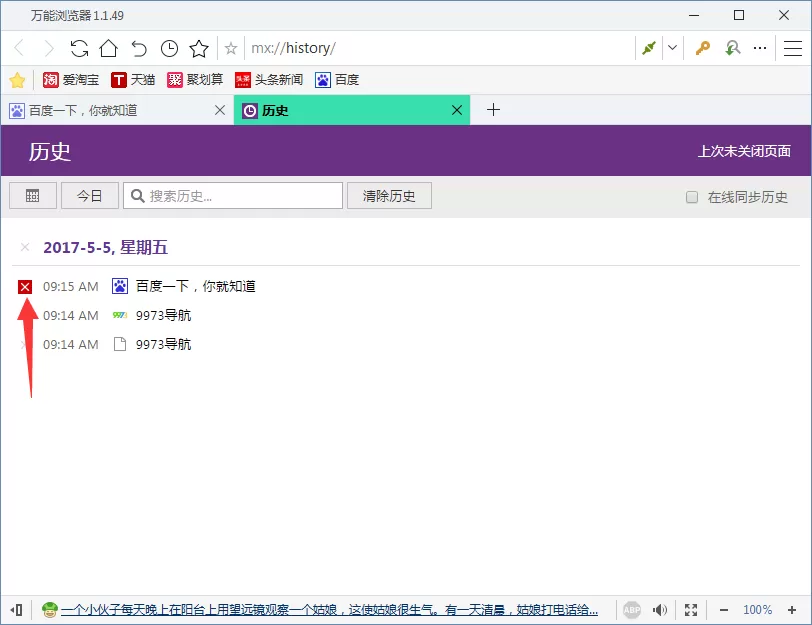The image size is (812, 625).
Task: Click the green plug connection icon
Action: [649, 48]
